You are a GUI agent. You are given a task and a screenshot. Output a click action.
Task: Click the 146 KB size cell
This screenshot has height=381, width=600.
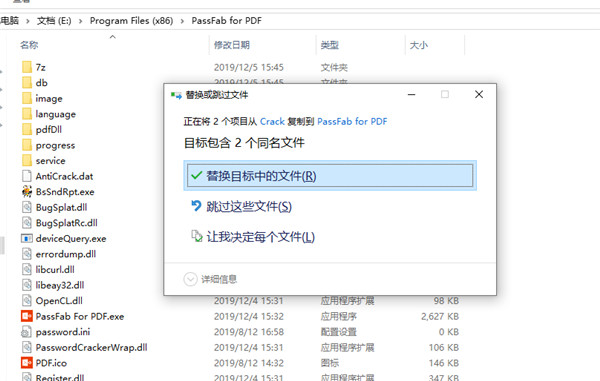(443, 363)
